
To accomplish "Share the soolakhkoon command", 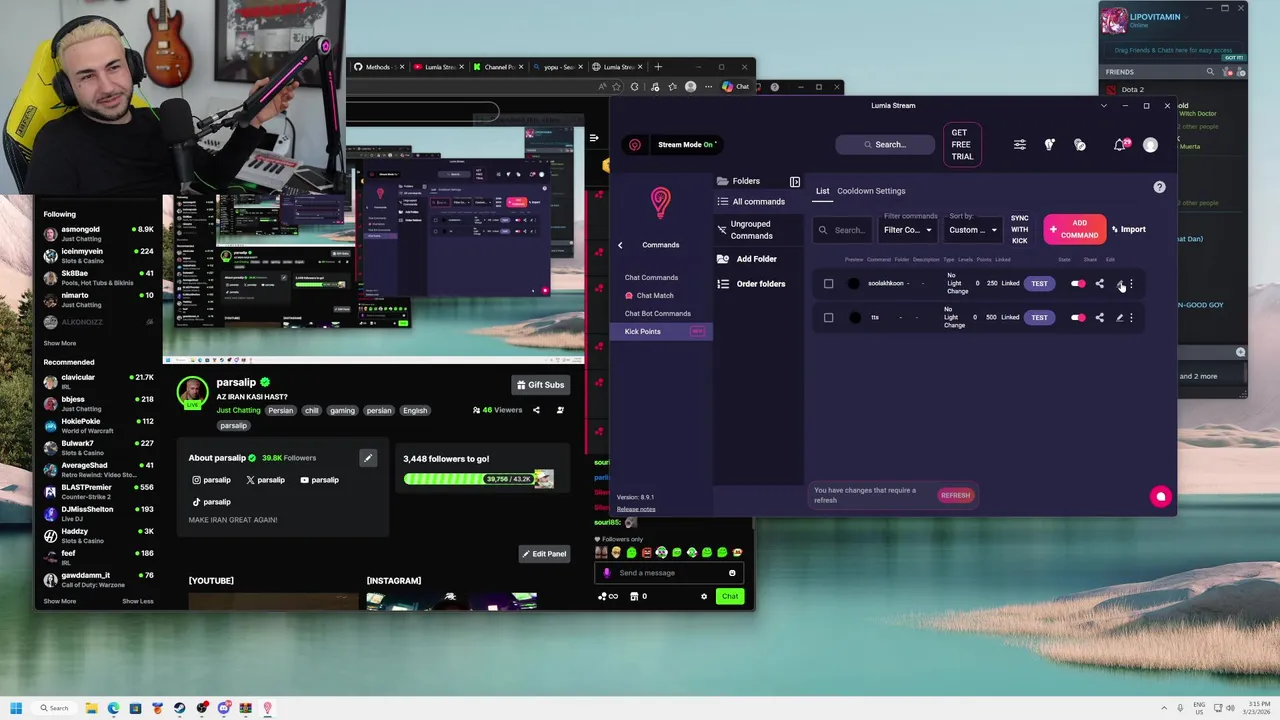I will pos(1099,284).
